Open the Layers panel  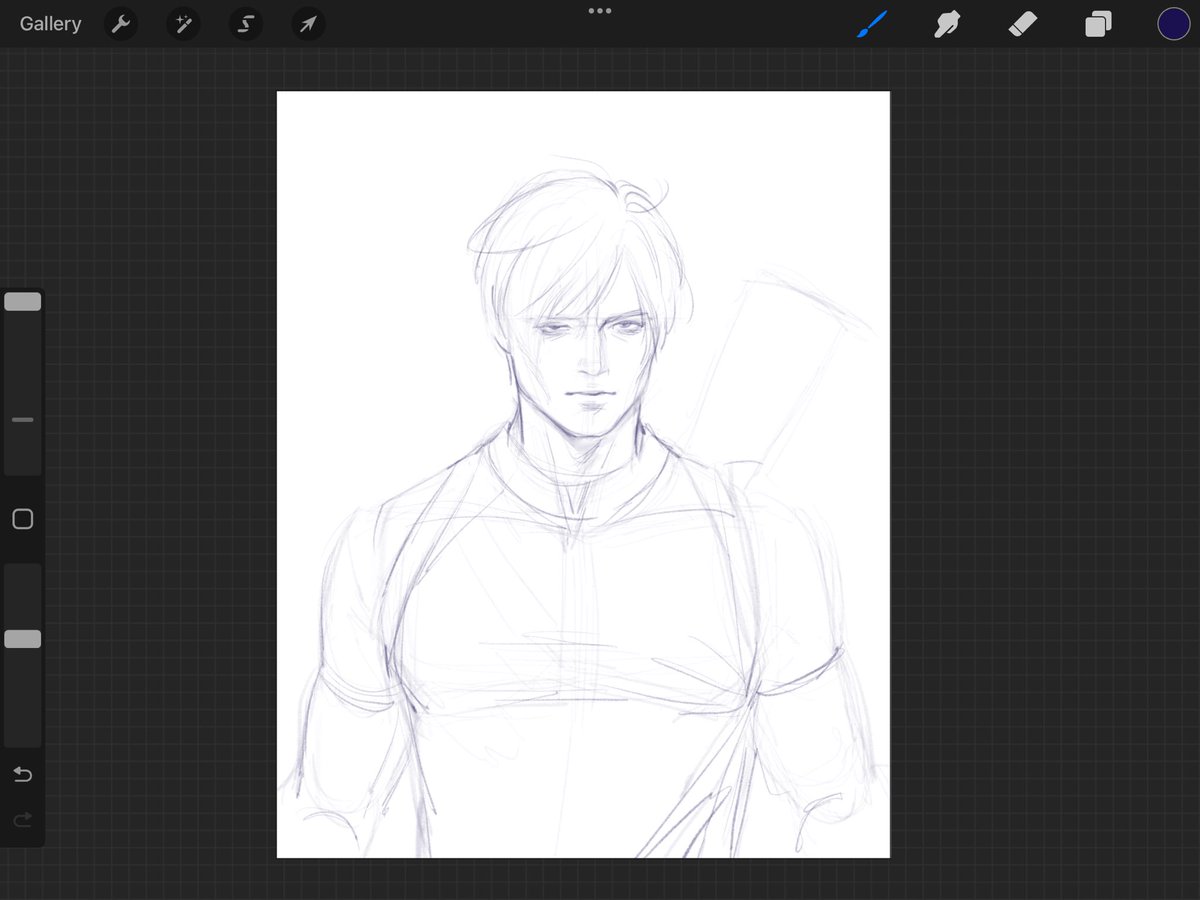point(1098,24)
